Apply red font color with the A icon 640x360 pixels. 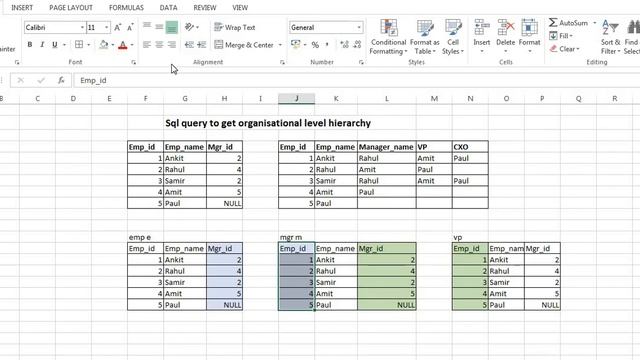123,45
